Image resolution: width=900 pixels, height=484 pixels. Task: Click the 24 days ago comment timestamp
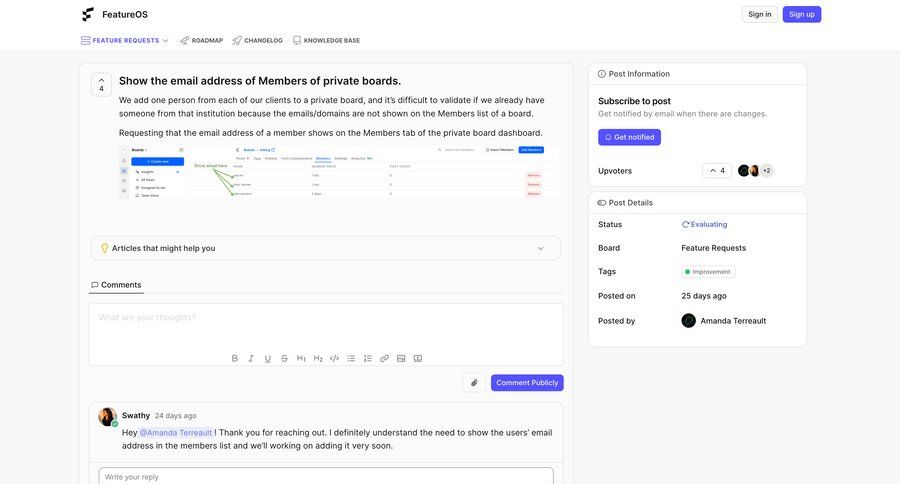176,416
